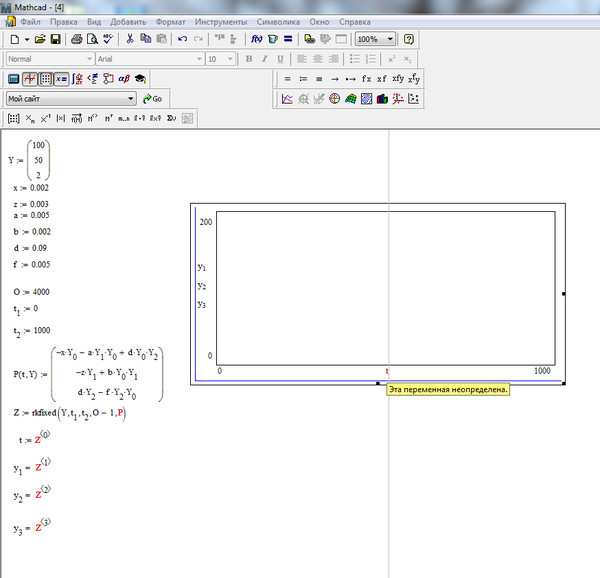This screenshot has width=600, height=578.
Task: Toggle the Graph toolbar button
Action: (x=30, y=79)
